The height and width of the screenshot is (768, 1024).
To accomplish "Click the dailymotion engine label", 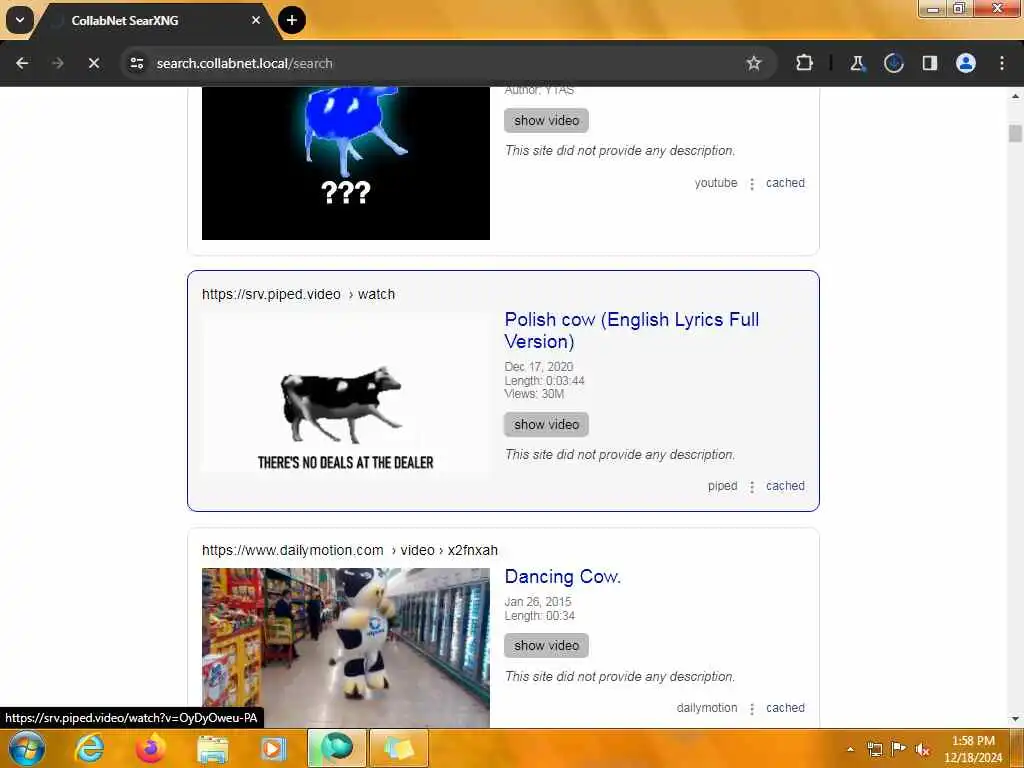I will point(707,708).
